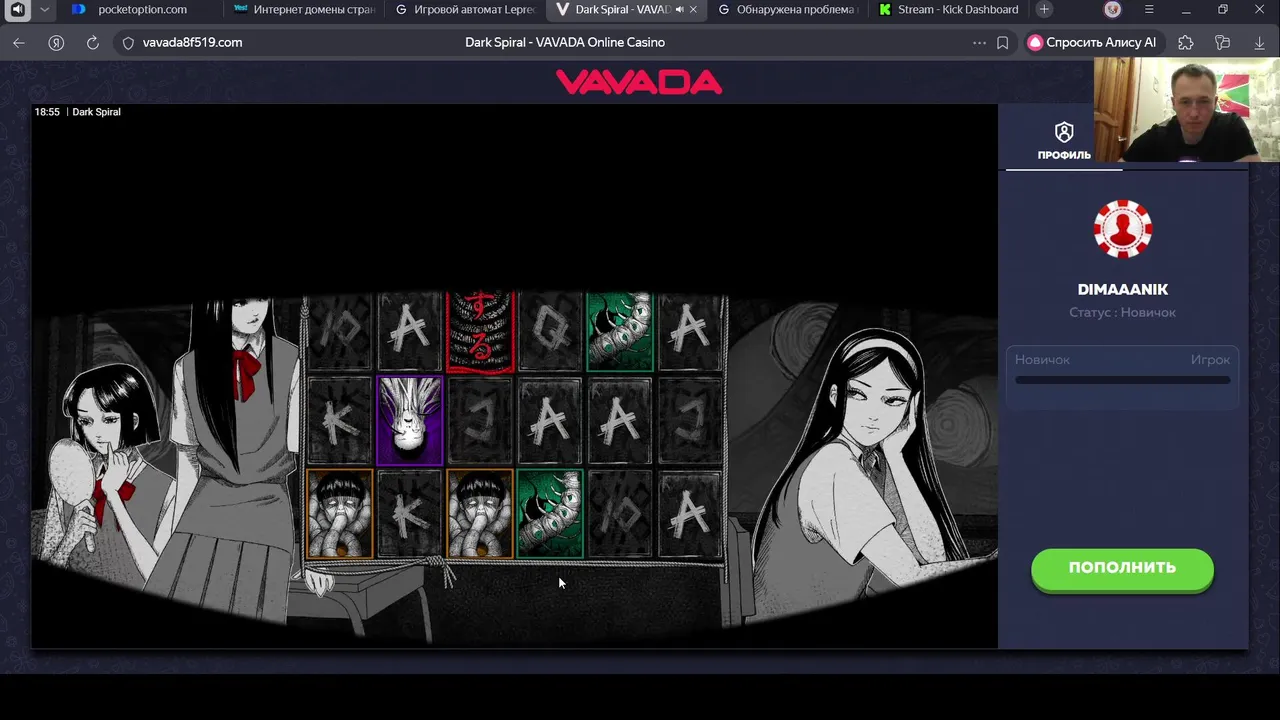Viewport: 1280px width, 720px height.
Task: Click the webcam overlay of the streamer
Action: click(1186, 109)
